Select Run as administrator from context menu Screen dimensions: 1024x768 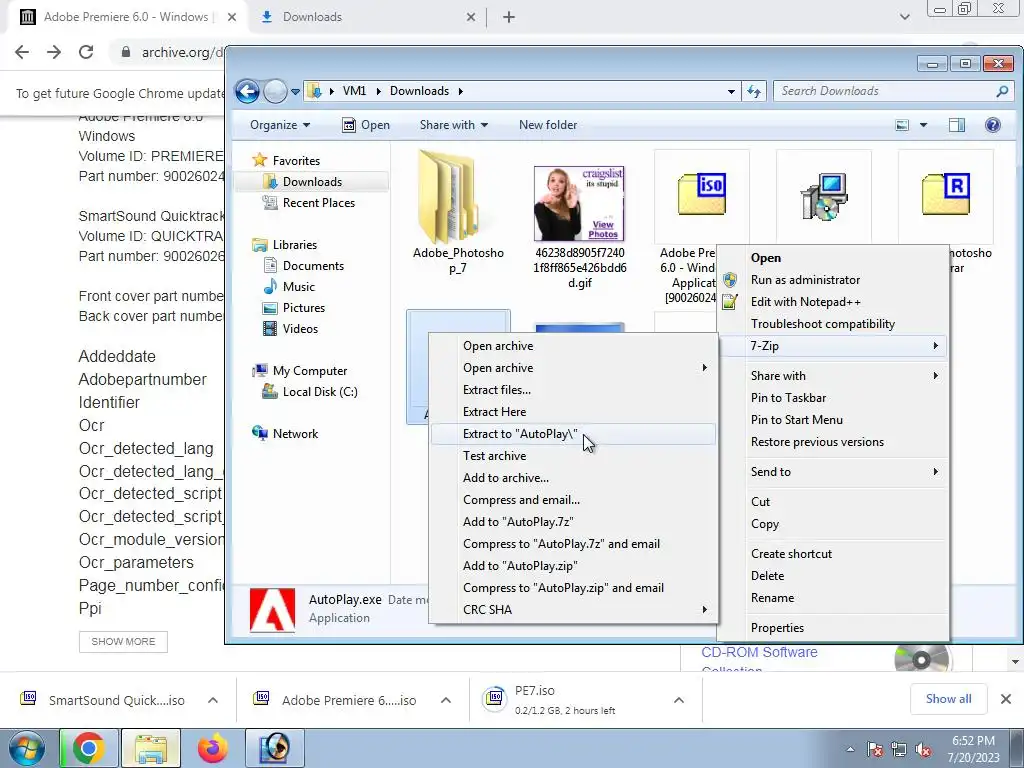pyautogui.click(x=833, y=280)
